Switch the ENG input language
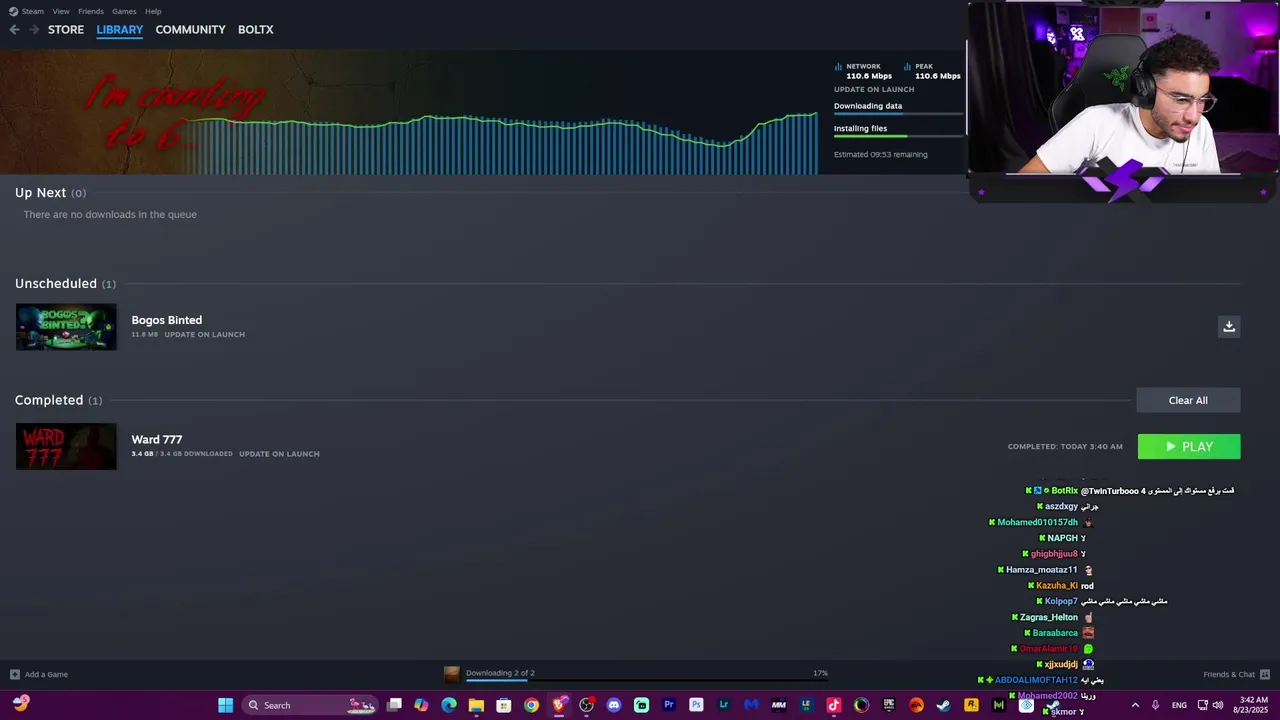Image resolution: width=1280 pixels, height=720 pixels. tap(1179, 705)
